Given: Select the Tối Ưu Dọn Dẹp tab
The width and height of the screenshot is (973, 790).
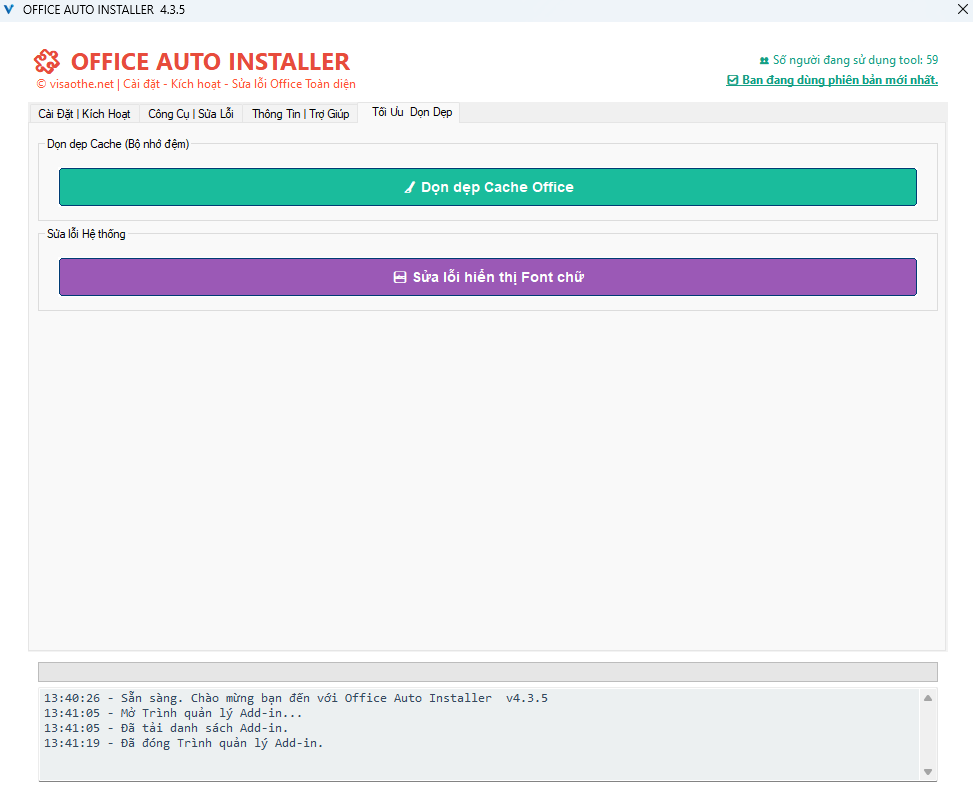Looking at the screenshot, I should (411, 112).
